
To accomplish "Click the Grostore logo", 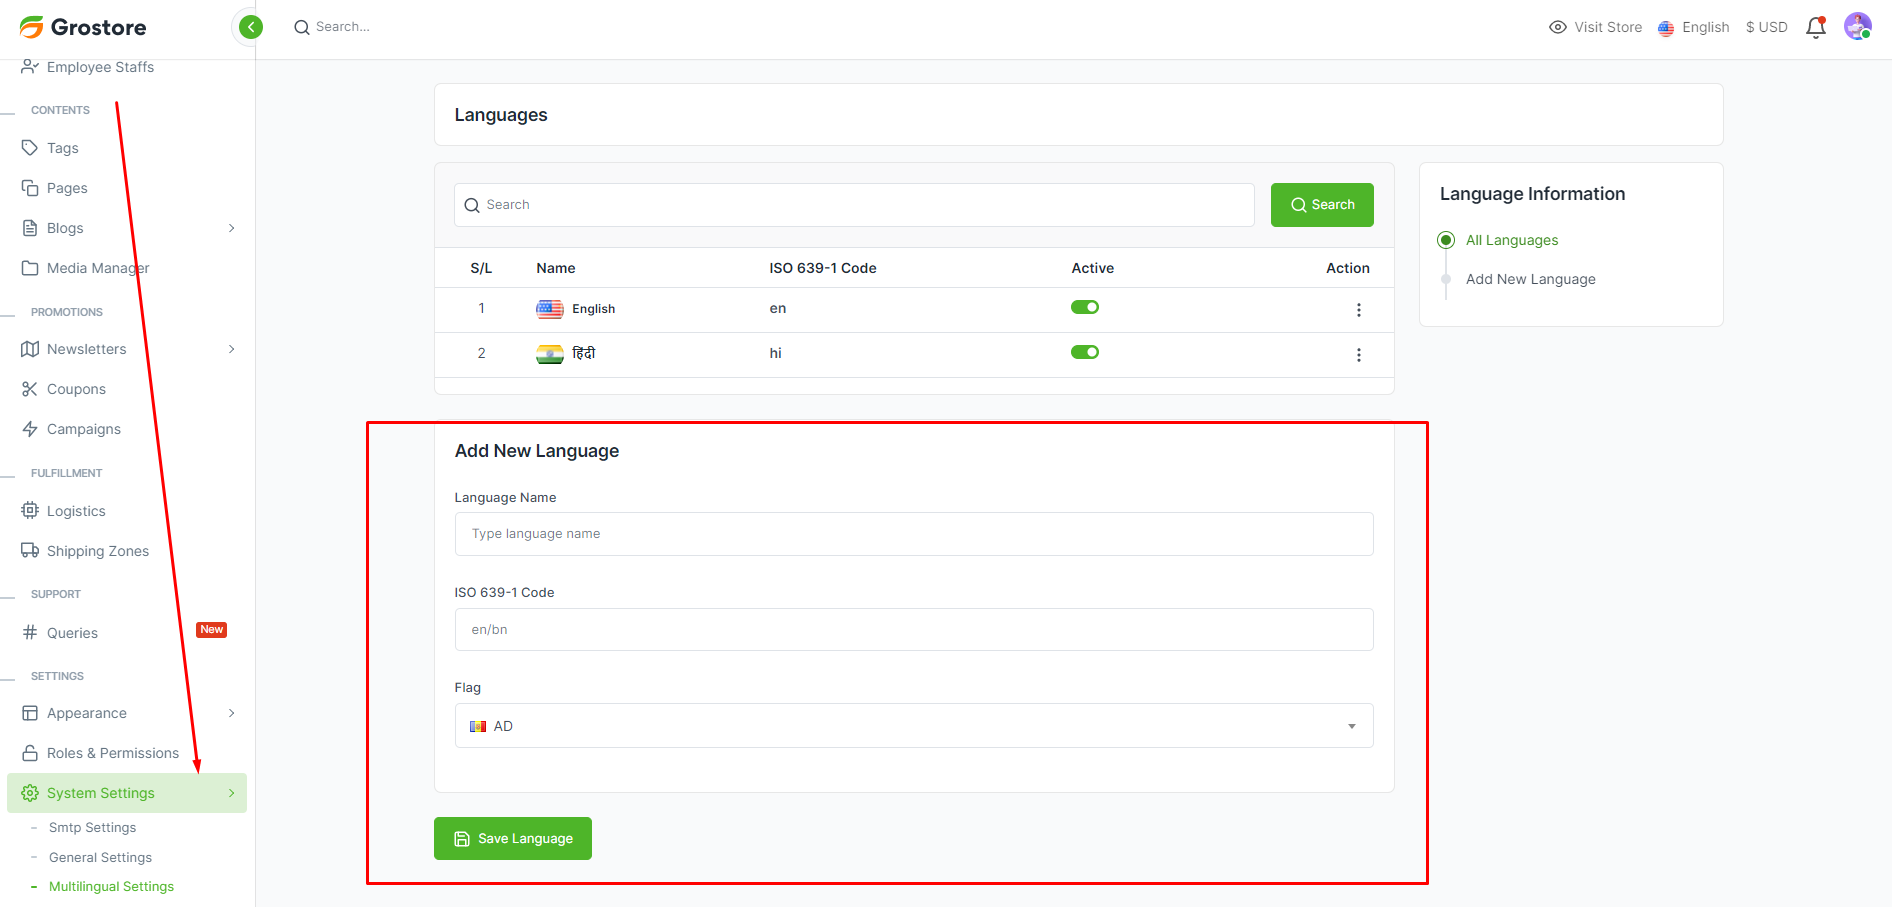I will coord(83,27).
